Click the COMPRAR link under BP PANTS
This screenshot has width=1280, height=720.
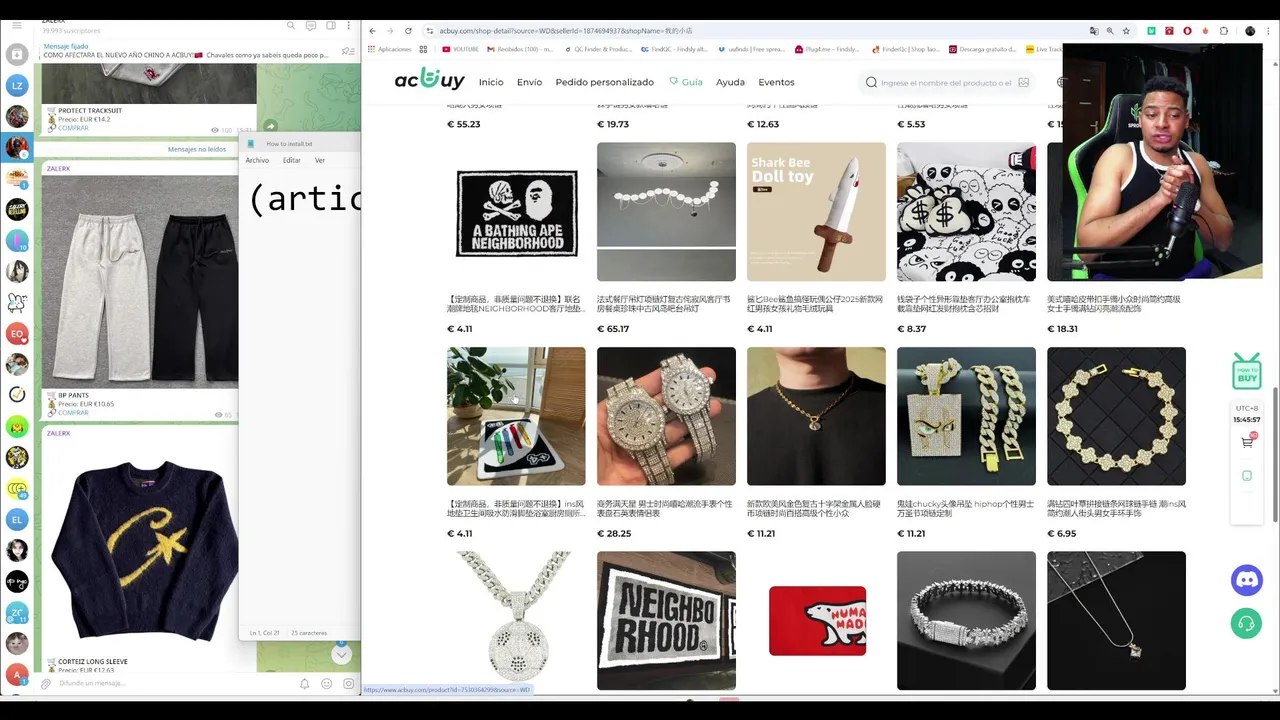[x=73, y=413]
